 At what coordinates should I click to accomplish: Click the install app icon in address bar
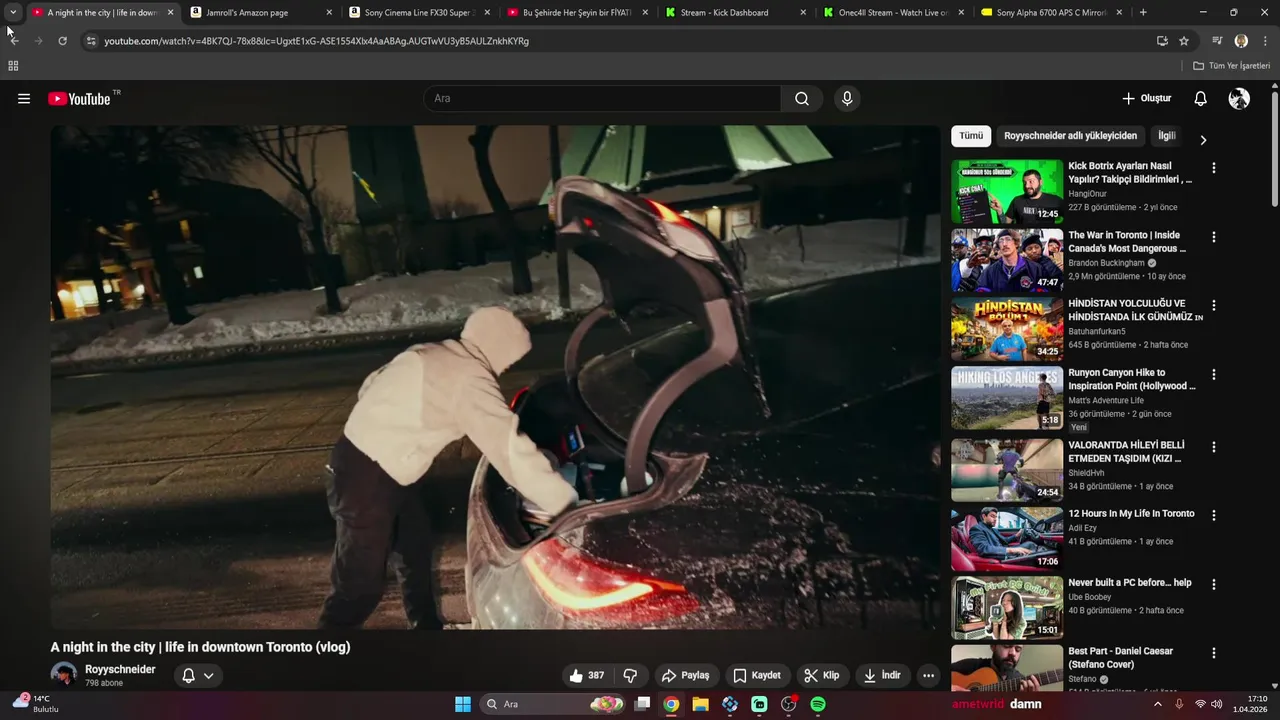(1162, 41)
